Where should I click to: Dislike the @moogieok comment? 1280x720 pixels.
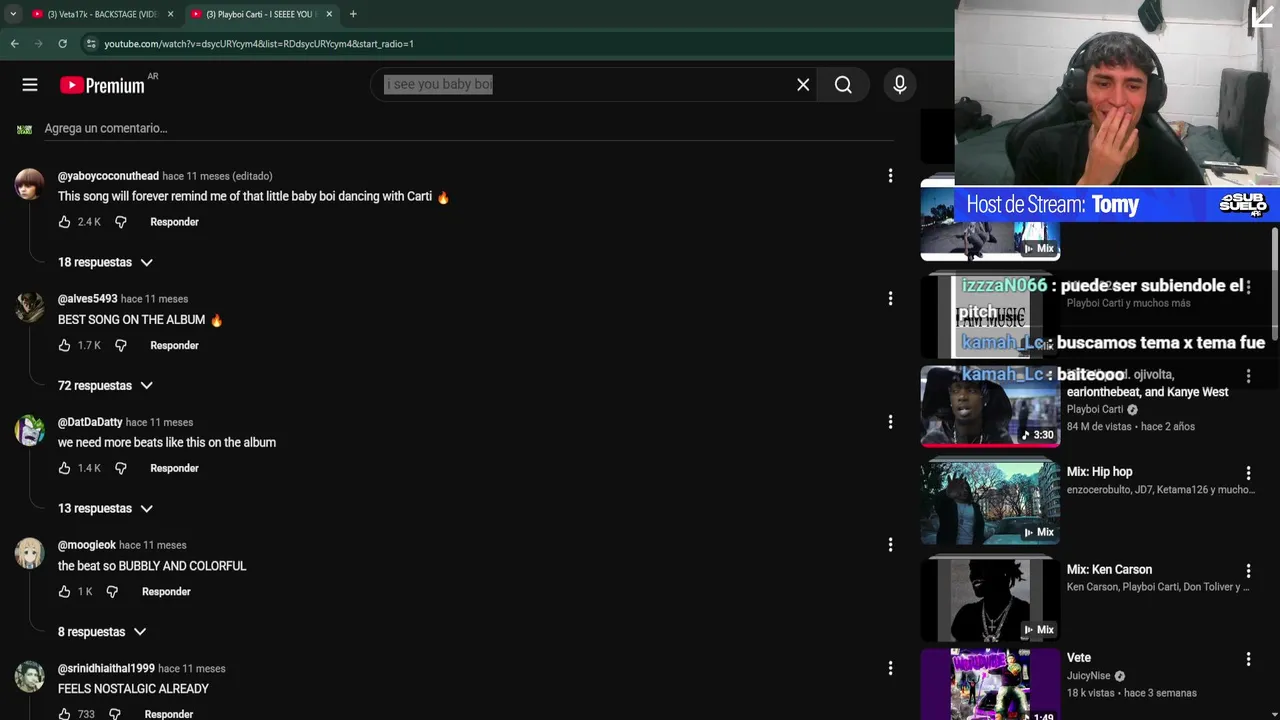[x=112, y=592]
